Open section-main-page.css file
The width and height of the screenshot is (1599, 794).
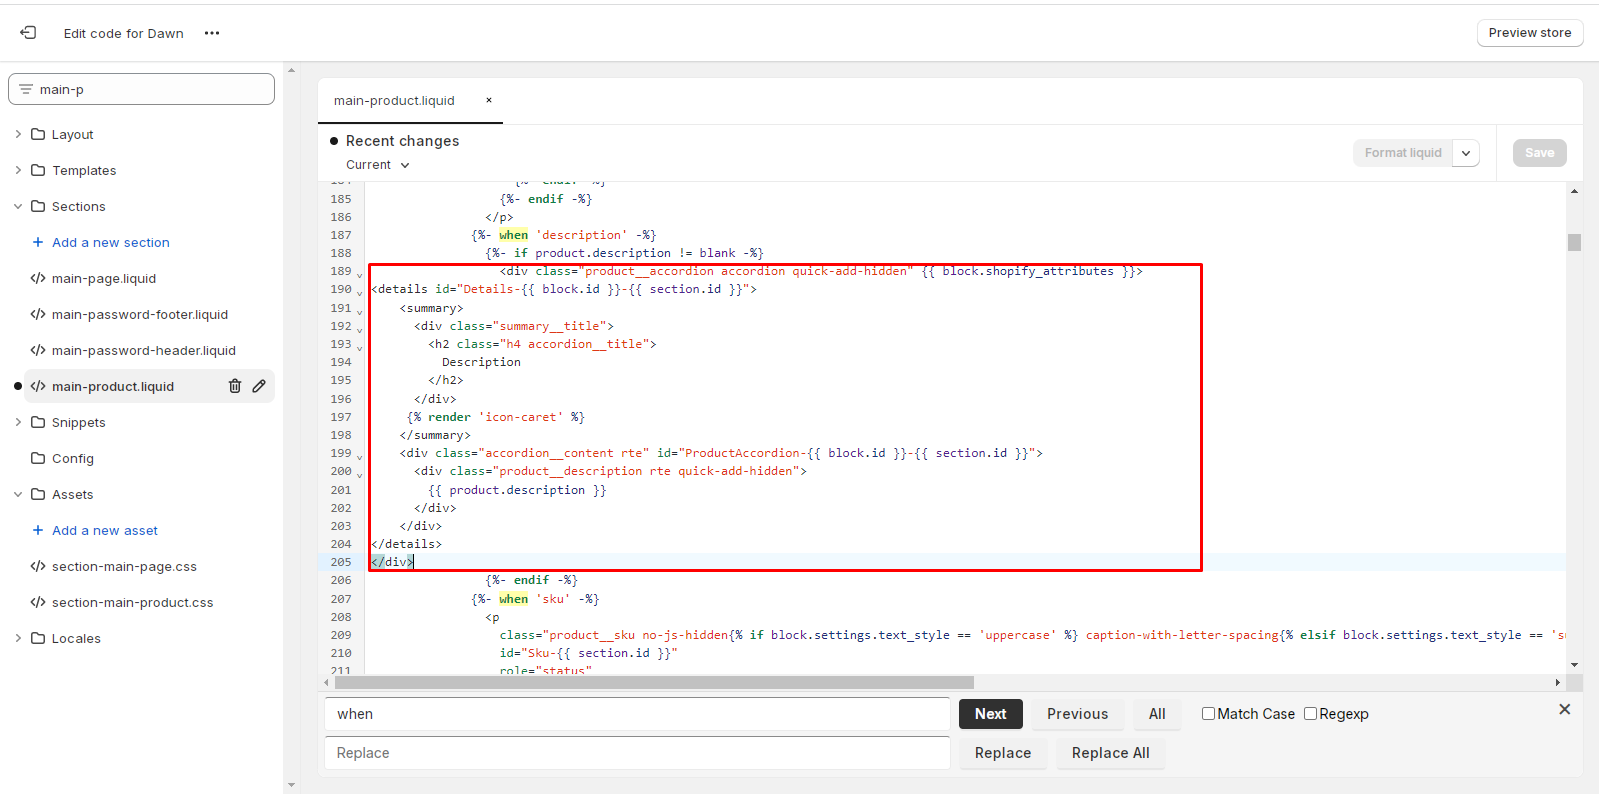(124, 566)
